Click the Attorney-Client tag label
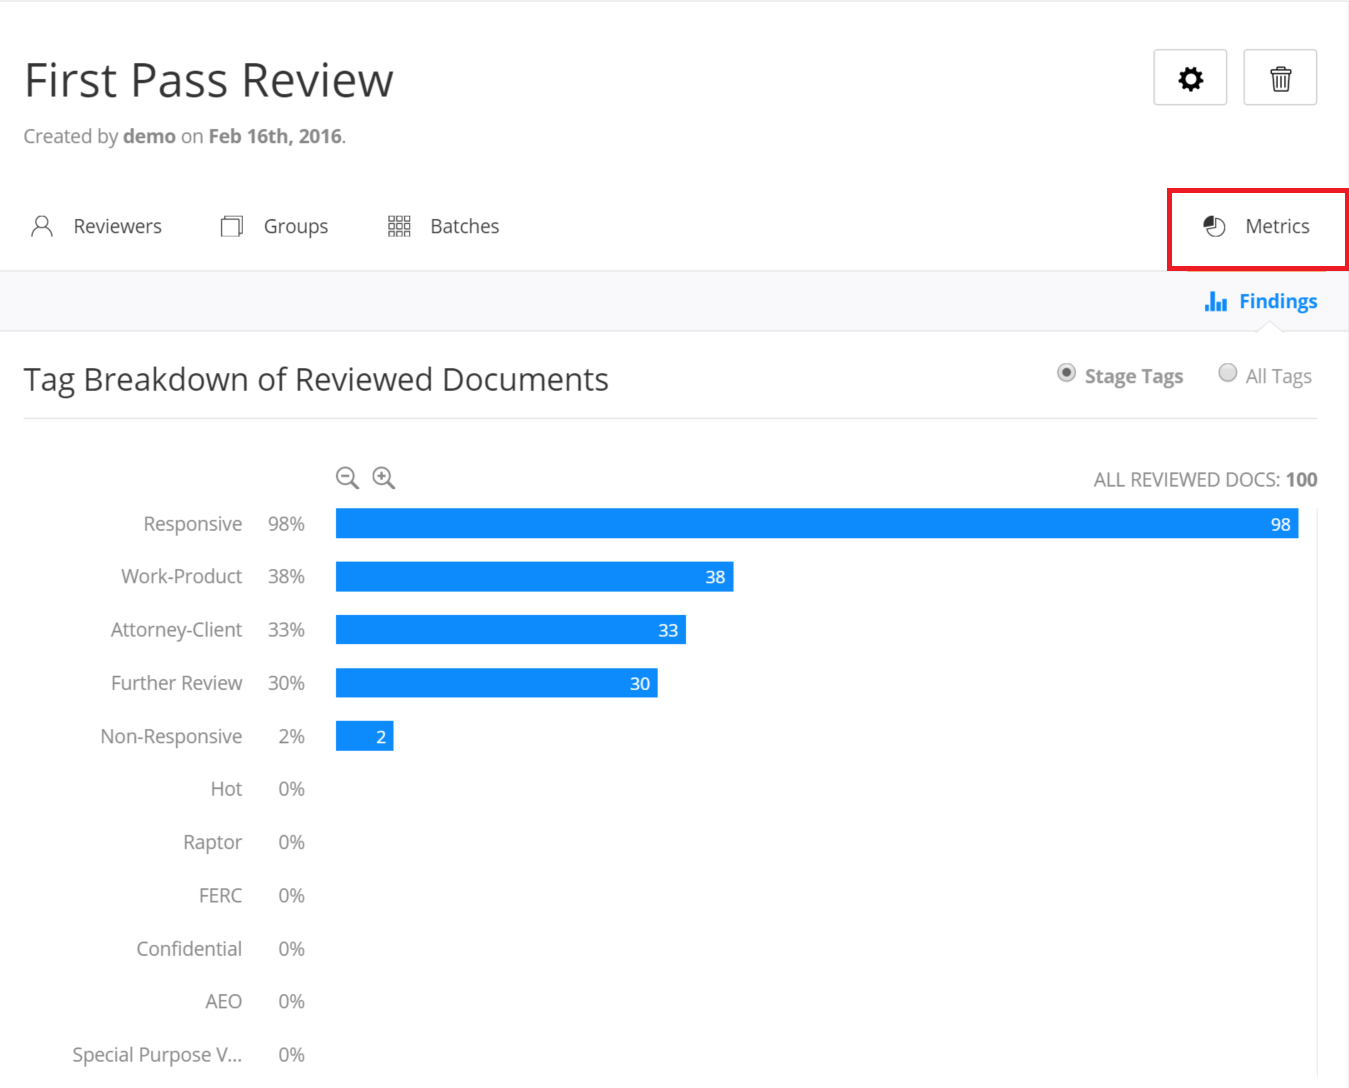Image resolution: width=1349 pixels, height=1088 pixels. (x=177, y=630)
